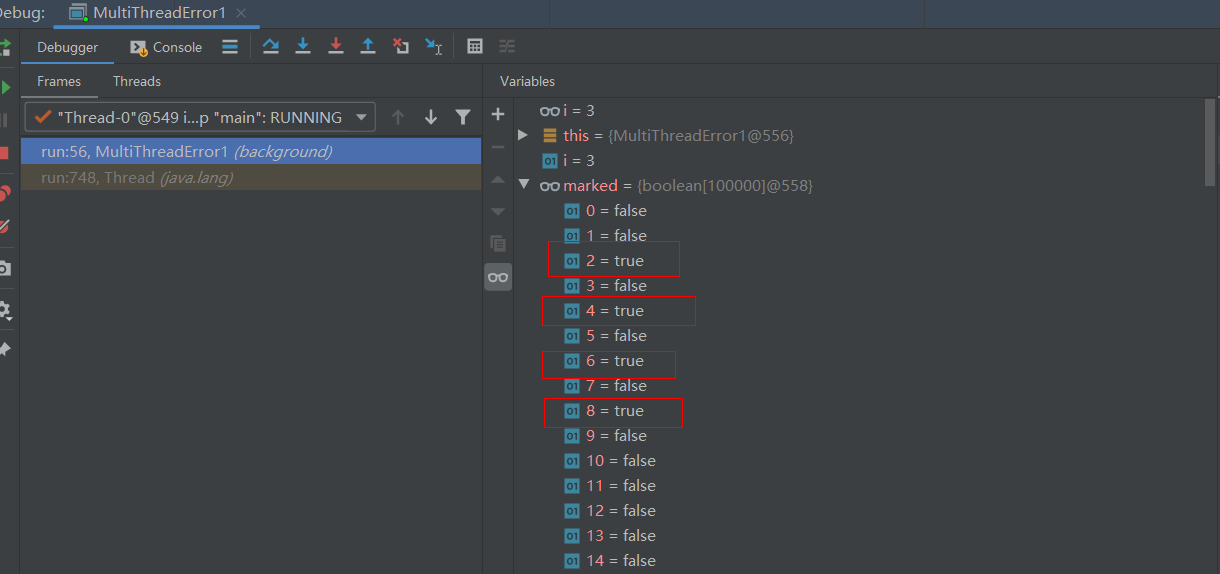Select array element '0 = false'

tap(605, 210)
